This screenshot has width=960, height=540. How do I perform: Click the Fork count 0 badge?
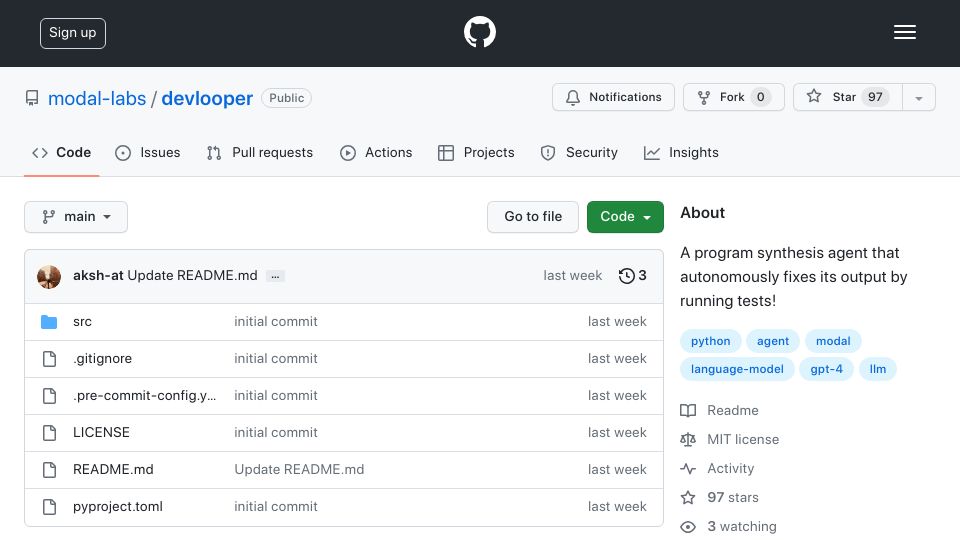tap(760, 97)
